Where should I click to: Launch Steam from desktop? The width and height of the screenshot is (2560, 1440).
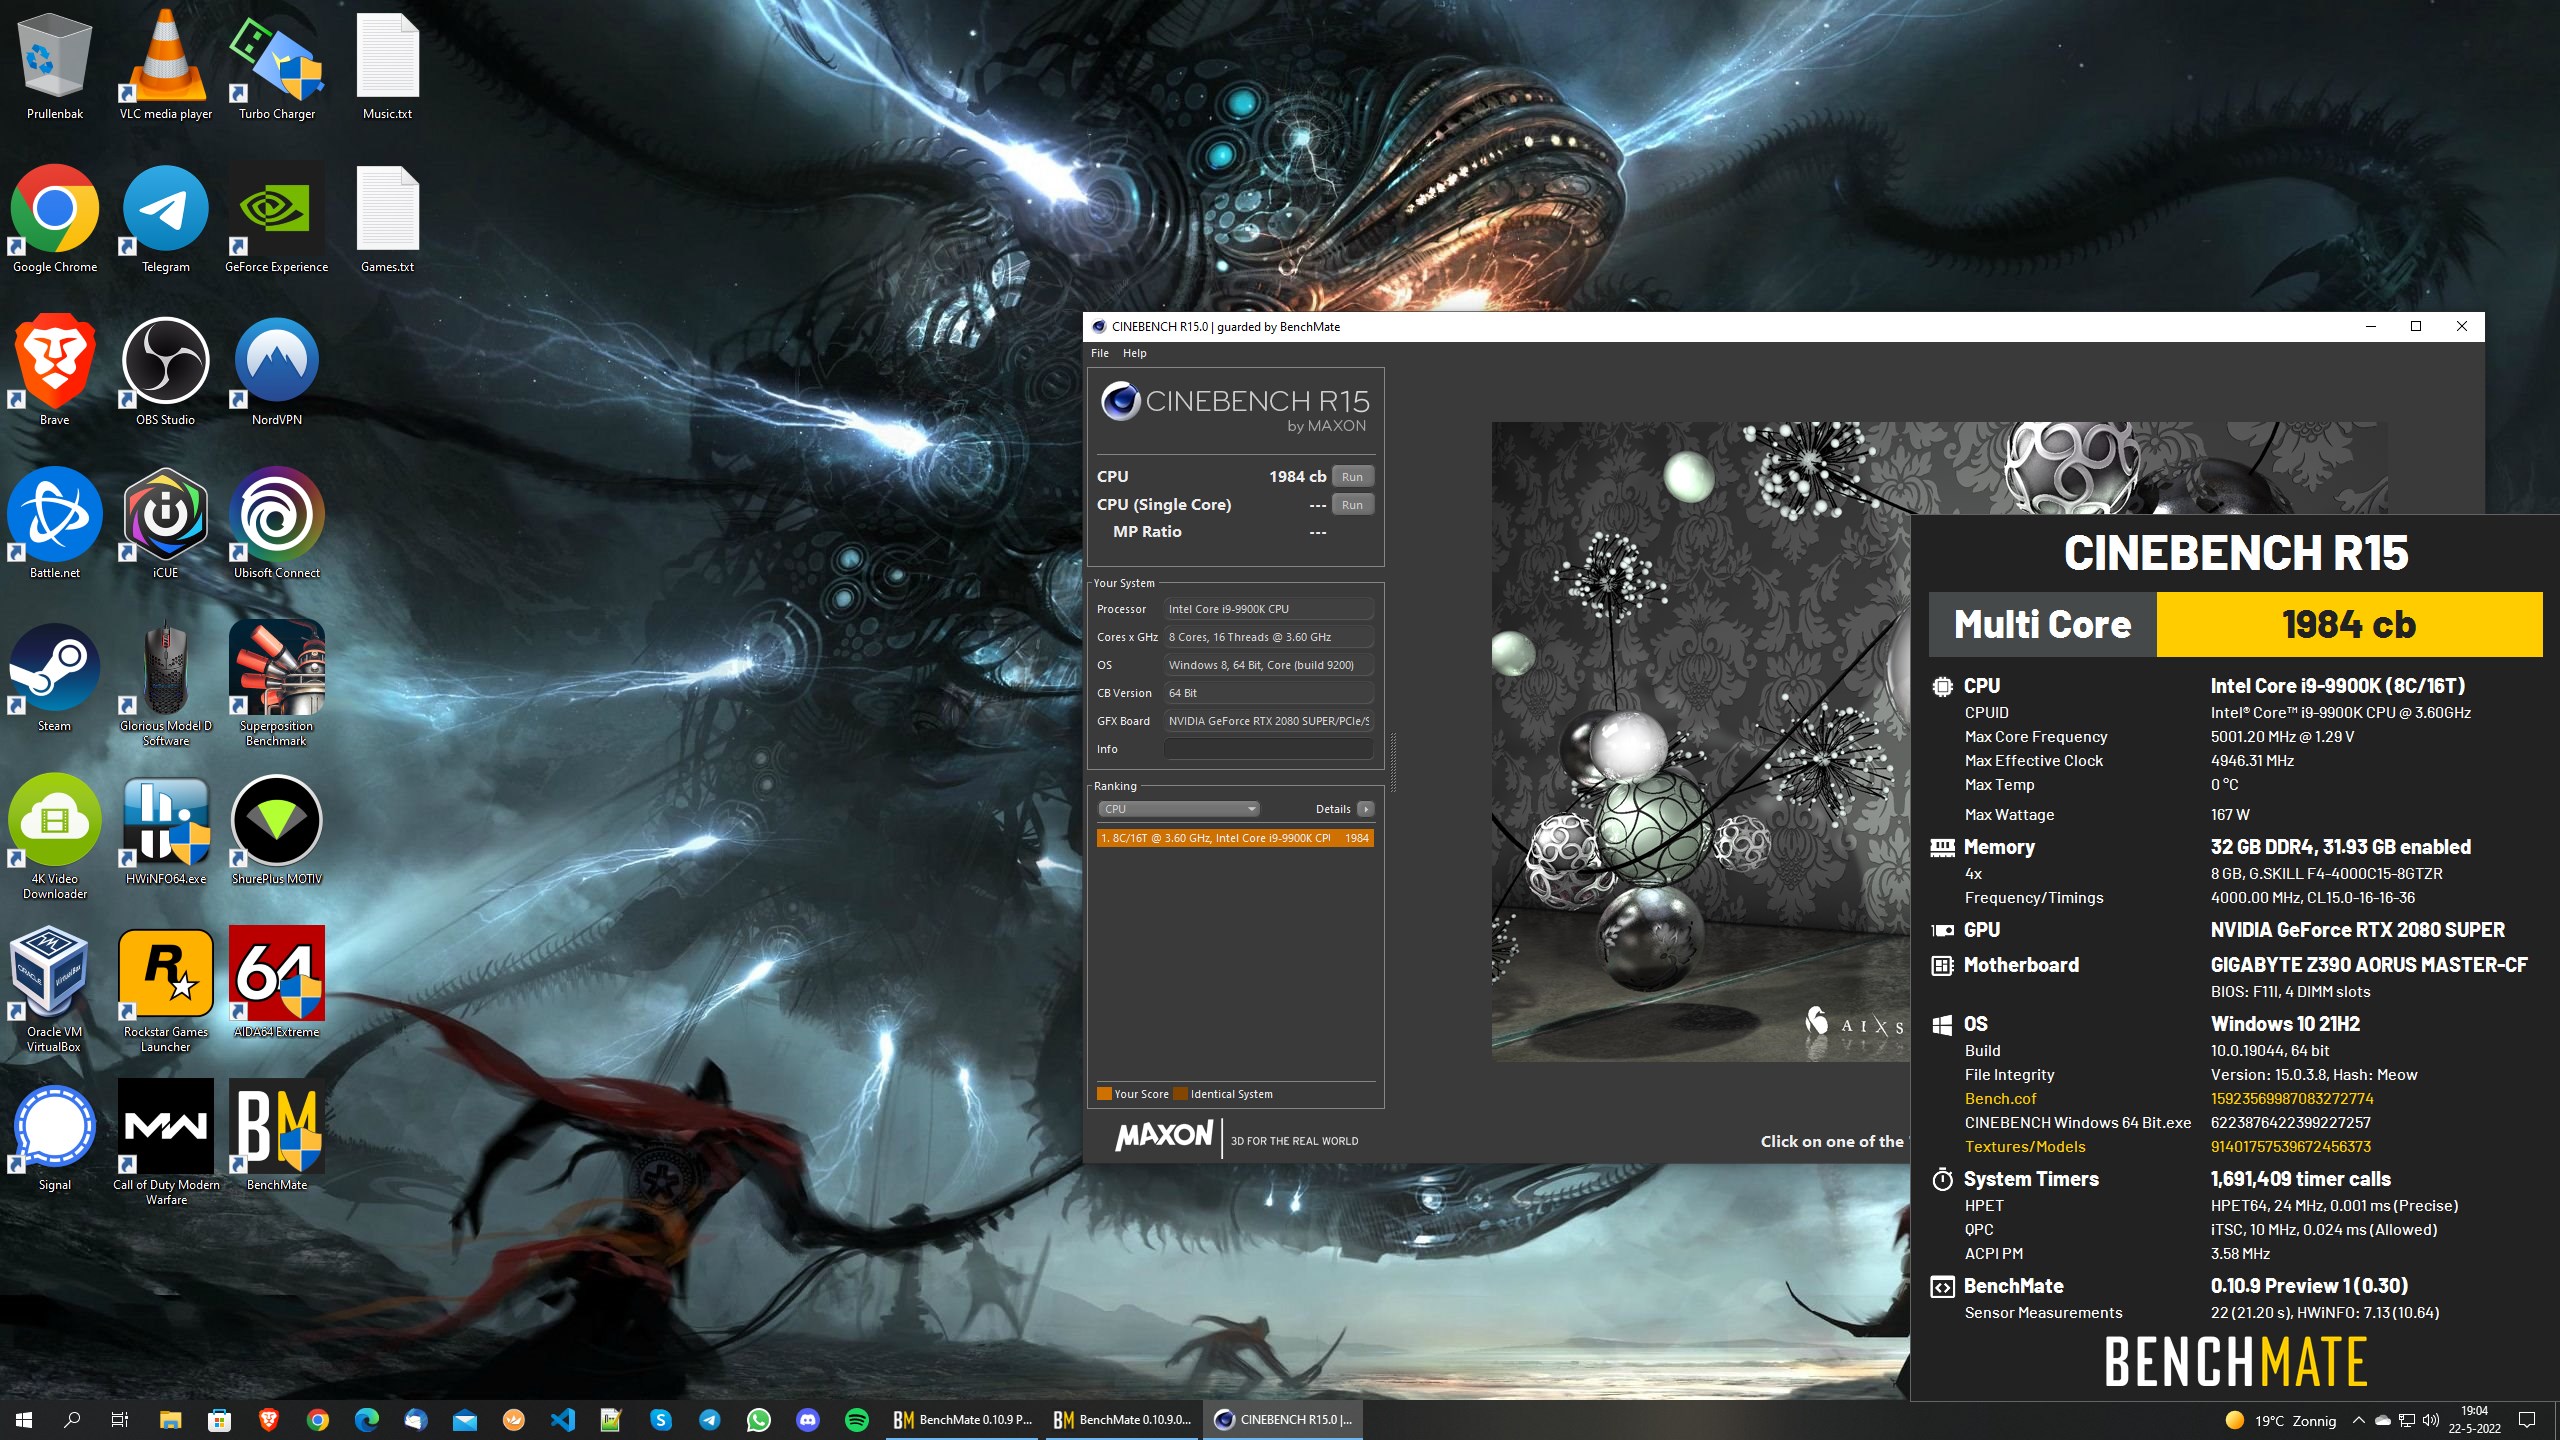coord(55,678)
